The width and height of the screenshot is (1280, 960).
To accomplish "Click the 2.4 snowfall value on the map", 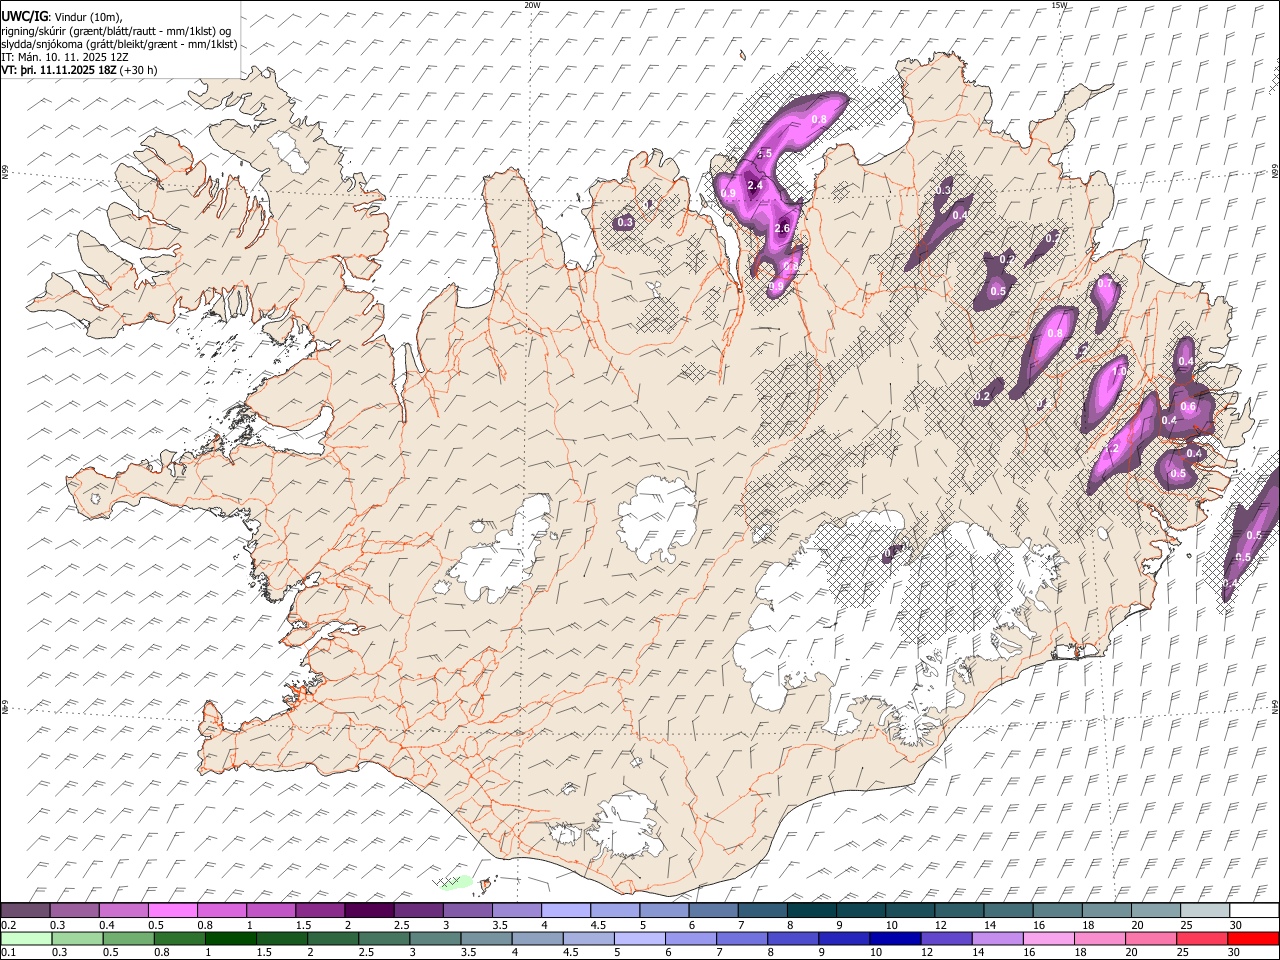I will click(755, 185).
